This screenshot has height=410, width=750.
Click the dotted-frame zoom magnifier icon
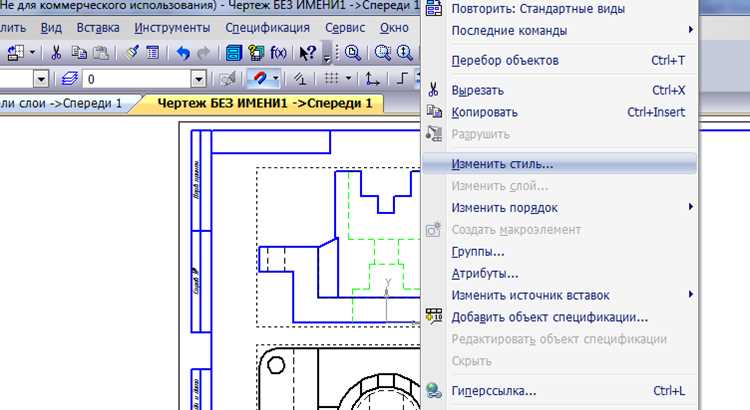coord(382,53)
